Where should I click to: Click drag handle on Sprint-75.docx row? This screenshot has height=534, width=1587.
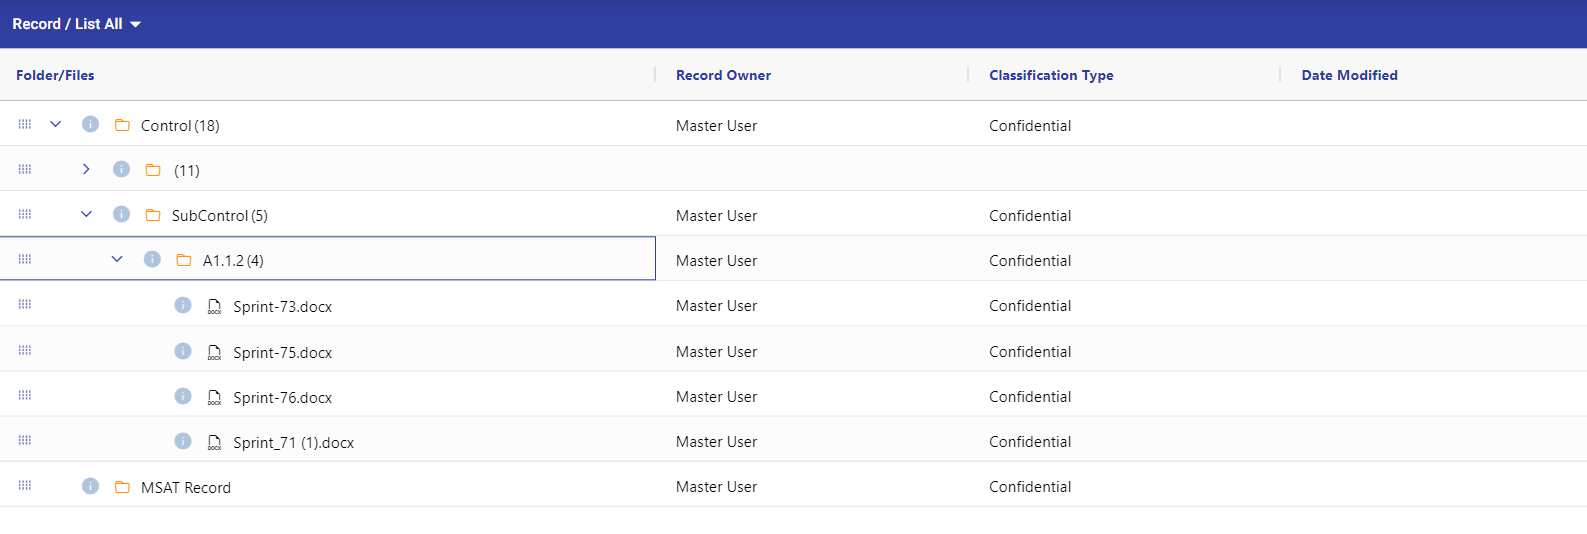pyautogui.click(x=25, y=351)
